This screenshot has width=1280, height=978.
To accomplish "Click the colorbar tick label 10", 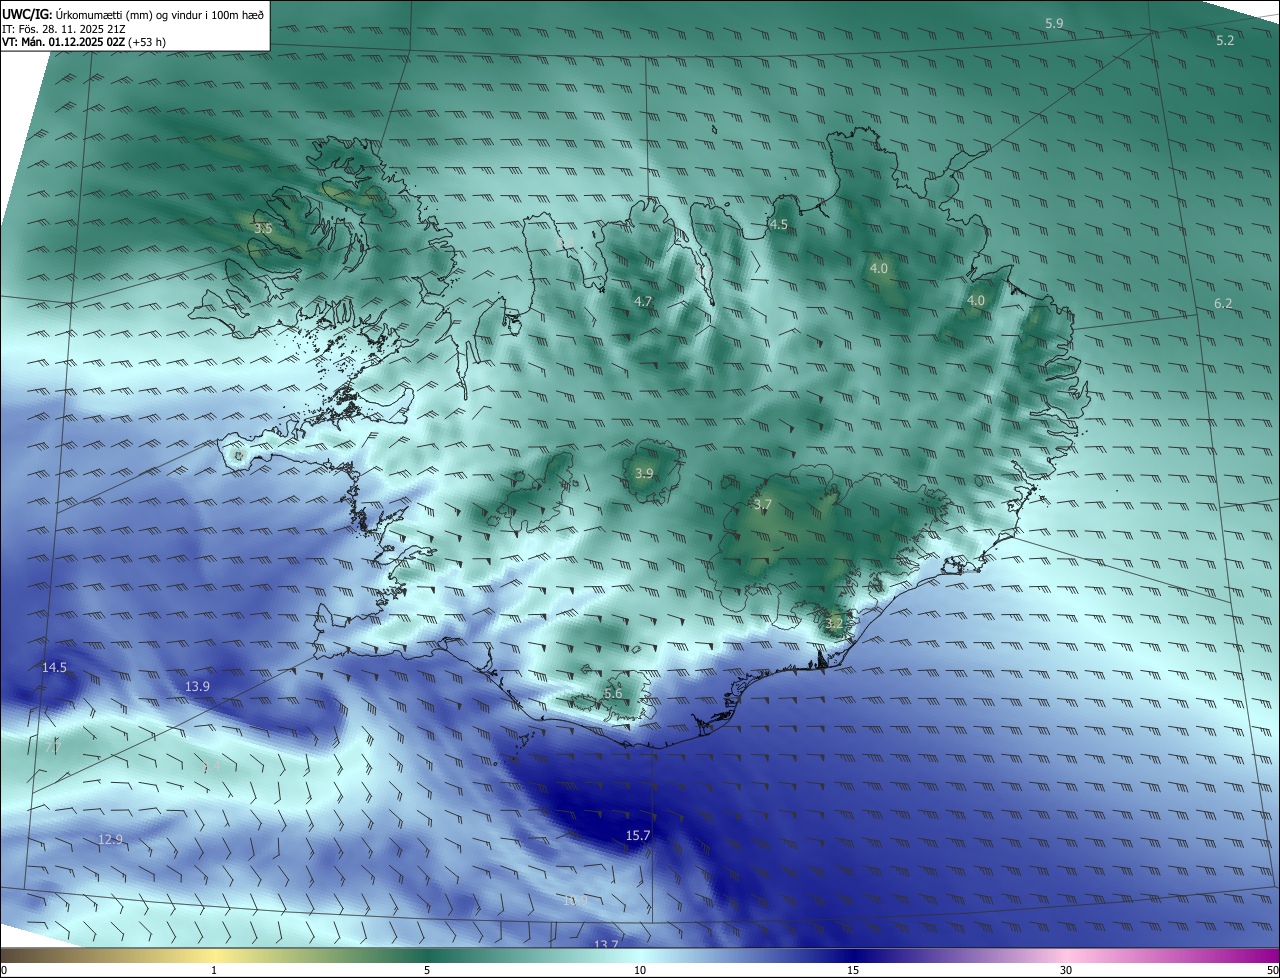I will pyautogui.click(x=640, y=970).
